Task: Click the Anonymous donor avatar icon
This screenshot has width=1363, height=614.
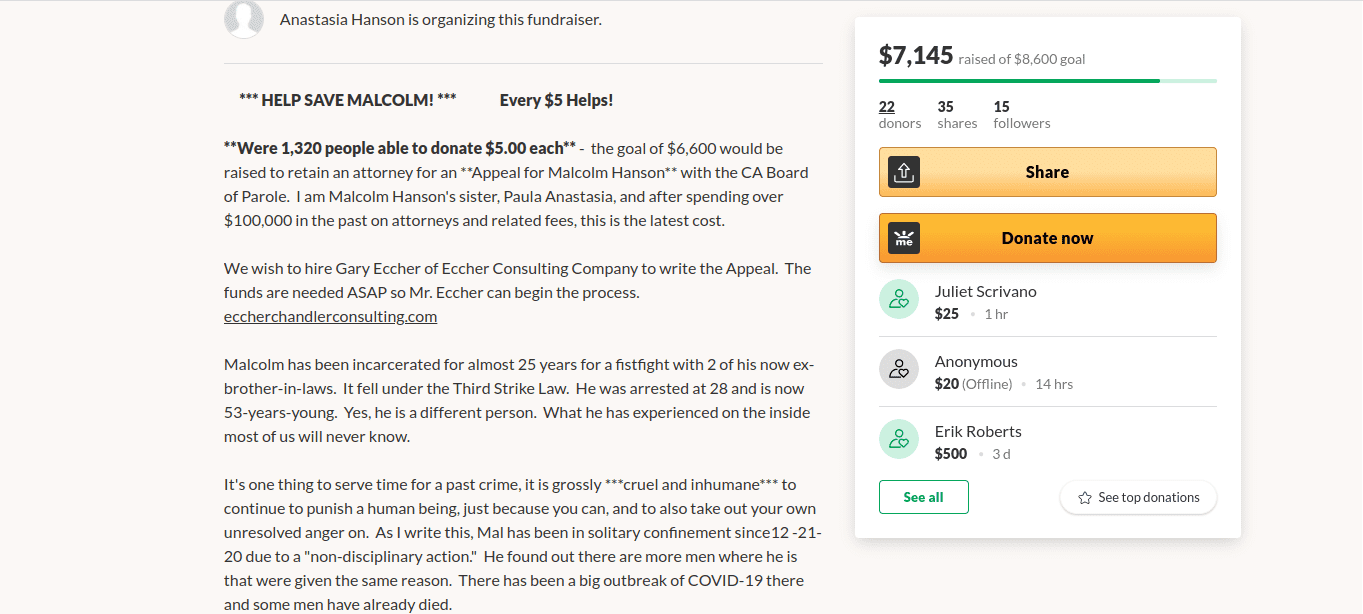Action: (898, 369)
